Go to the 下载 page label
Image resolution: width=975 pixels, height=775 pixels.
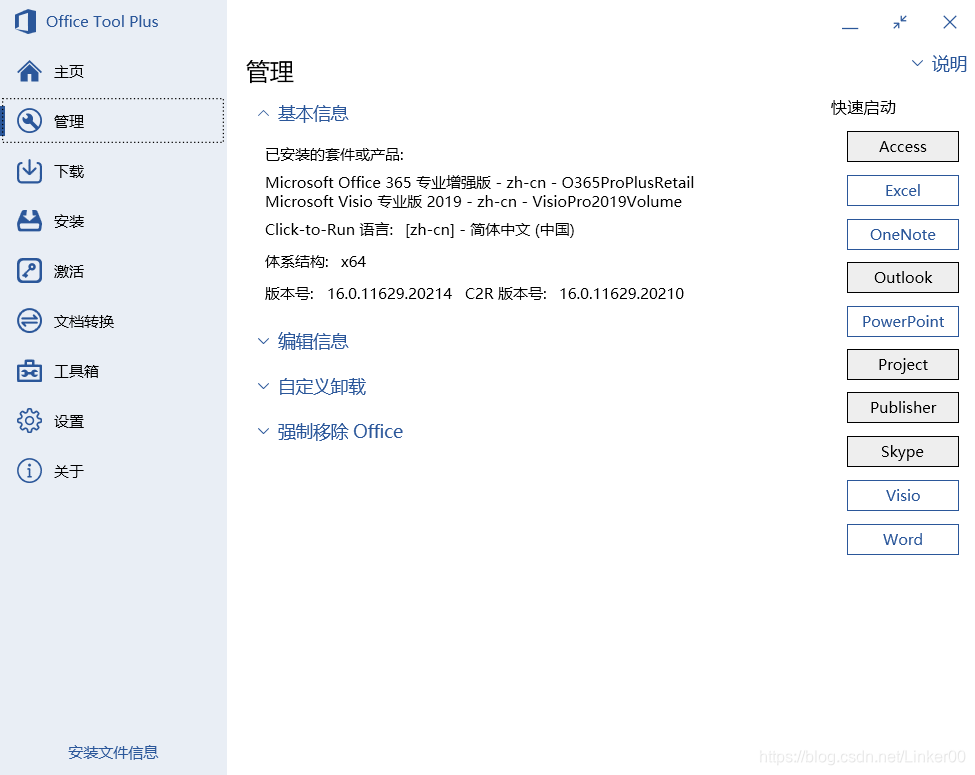point(68,171)
